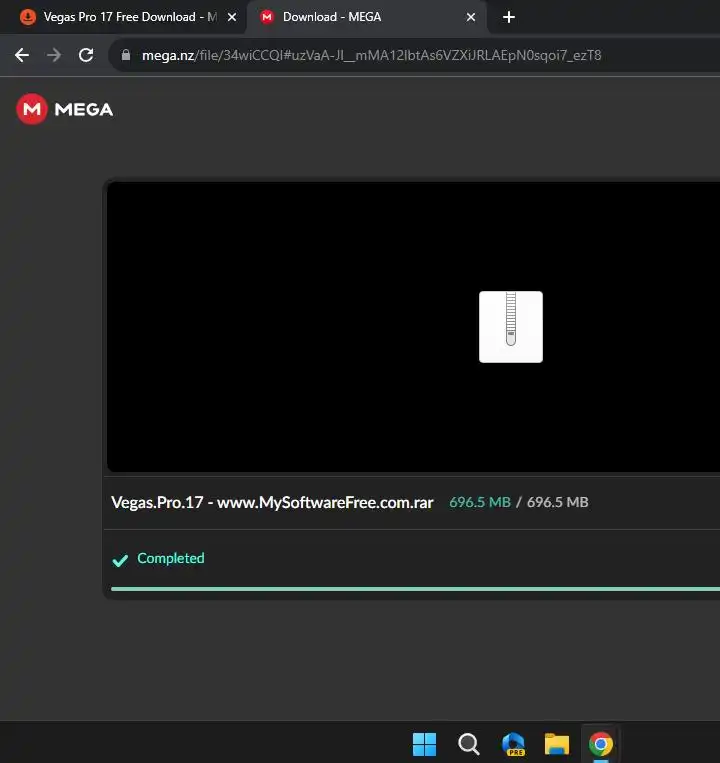This screenshot has height=763, width=720.
Task: Click the mega.nz address bar URL
Action: [x=371, y=55]
